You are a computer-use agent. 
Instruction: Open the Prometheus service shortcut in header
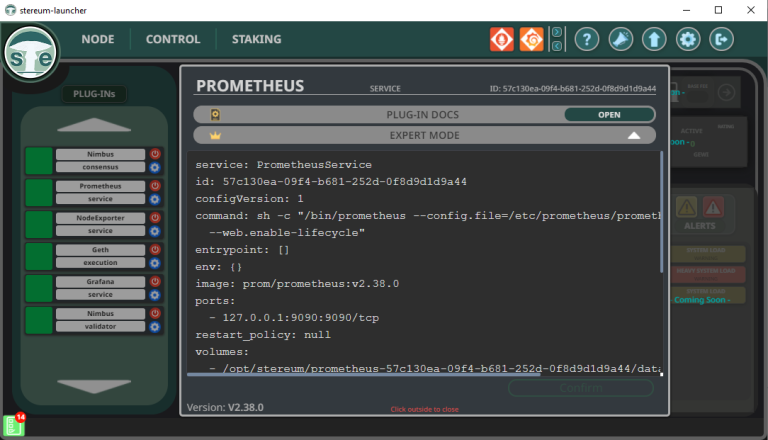[x=502, y=39]
